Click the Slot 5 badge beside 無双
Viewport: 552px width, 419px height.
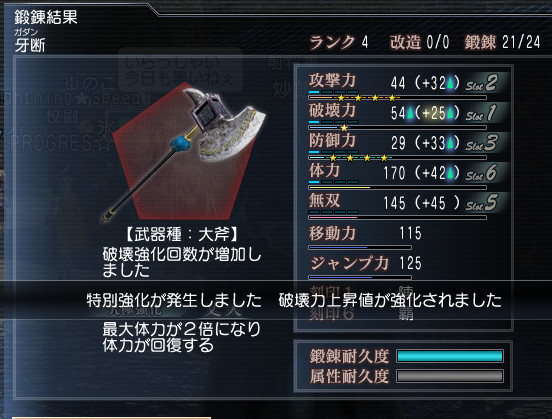click(x=481, y=203)
